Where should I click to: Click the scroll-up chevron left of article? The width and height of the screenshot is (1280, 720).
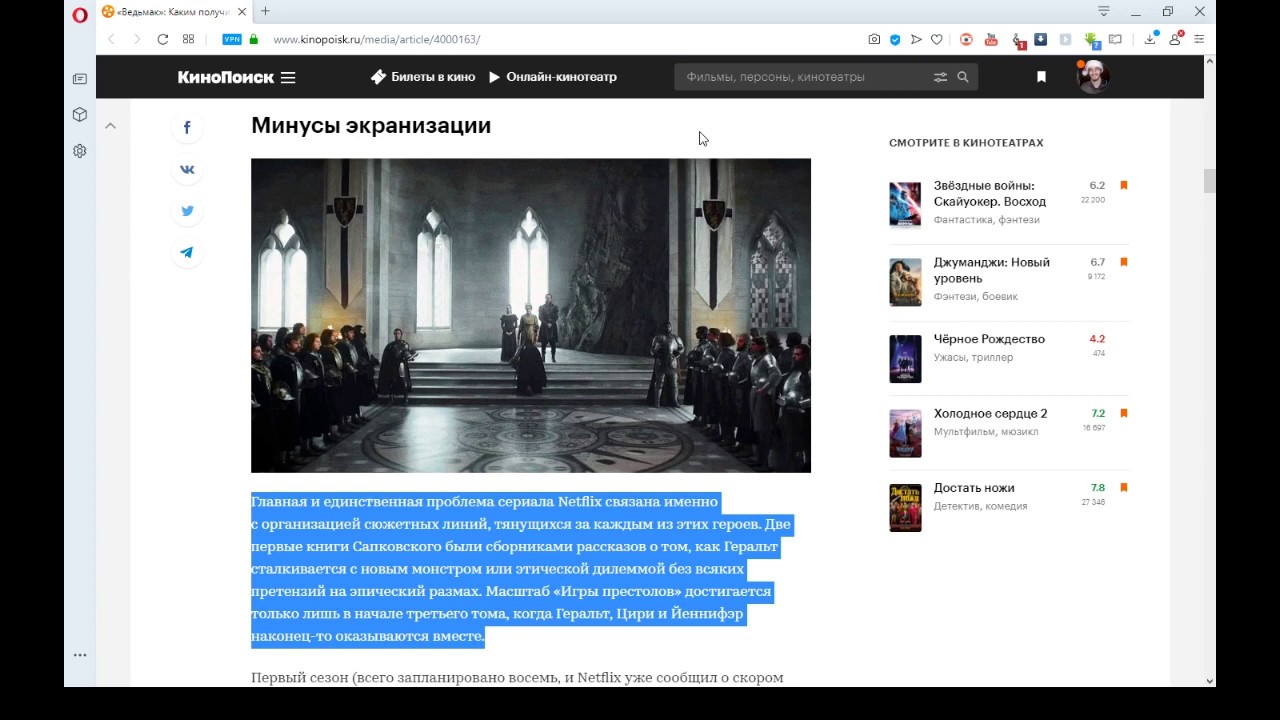tap(111, 126)
